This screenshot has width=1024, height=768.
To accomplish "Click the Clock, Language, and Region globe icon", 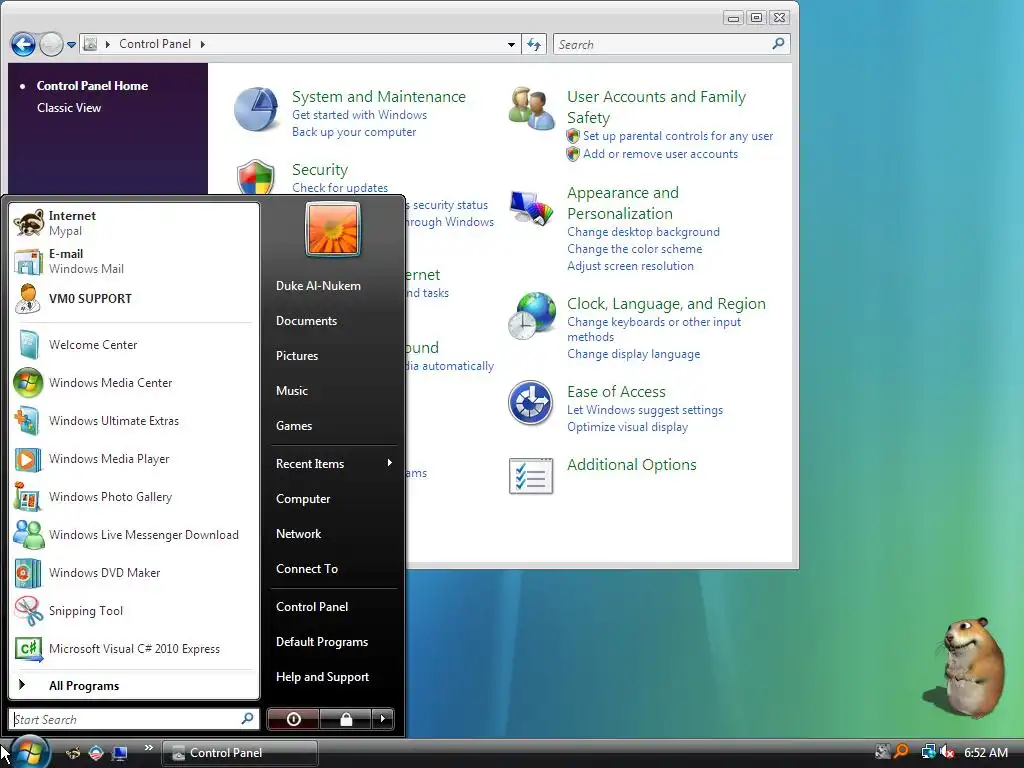I will [532, 316].
